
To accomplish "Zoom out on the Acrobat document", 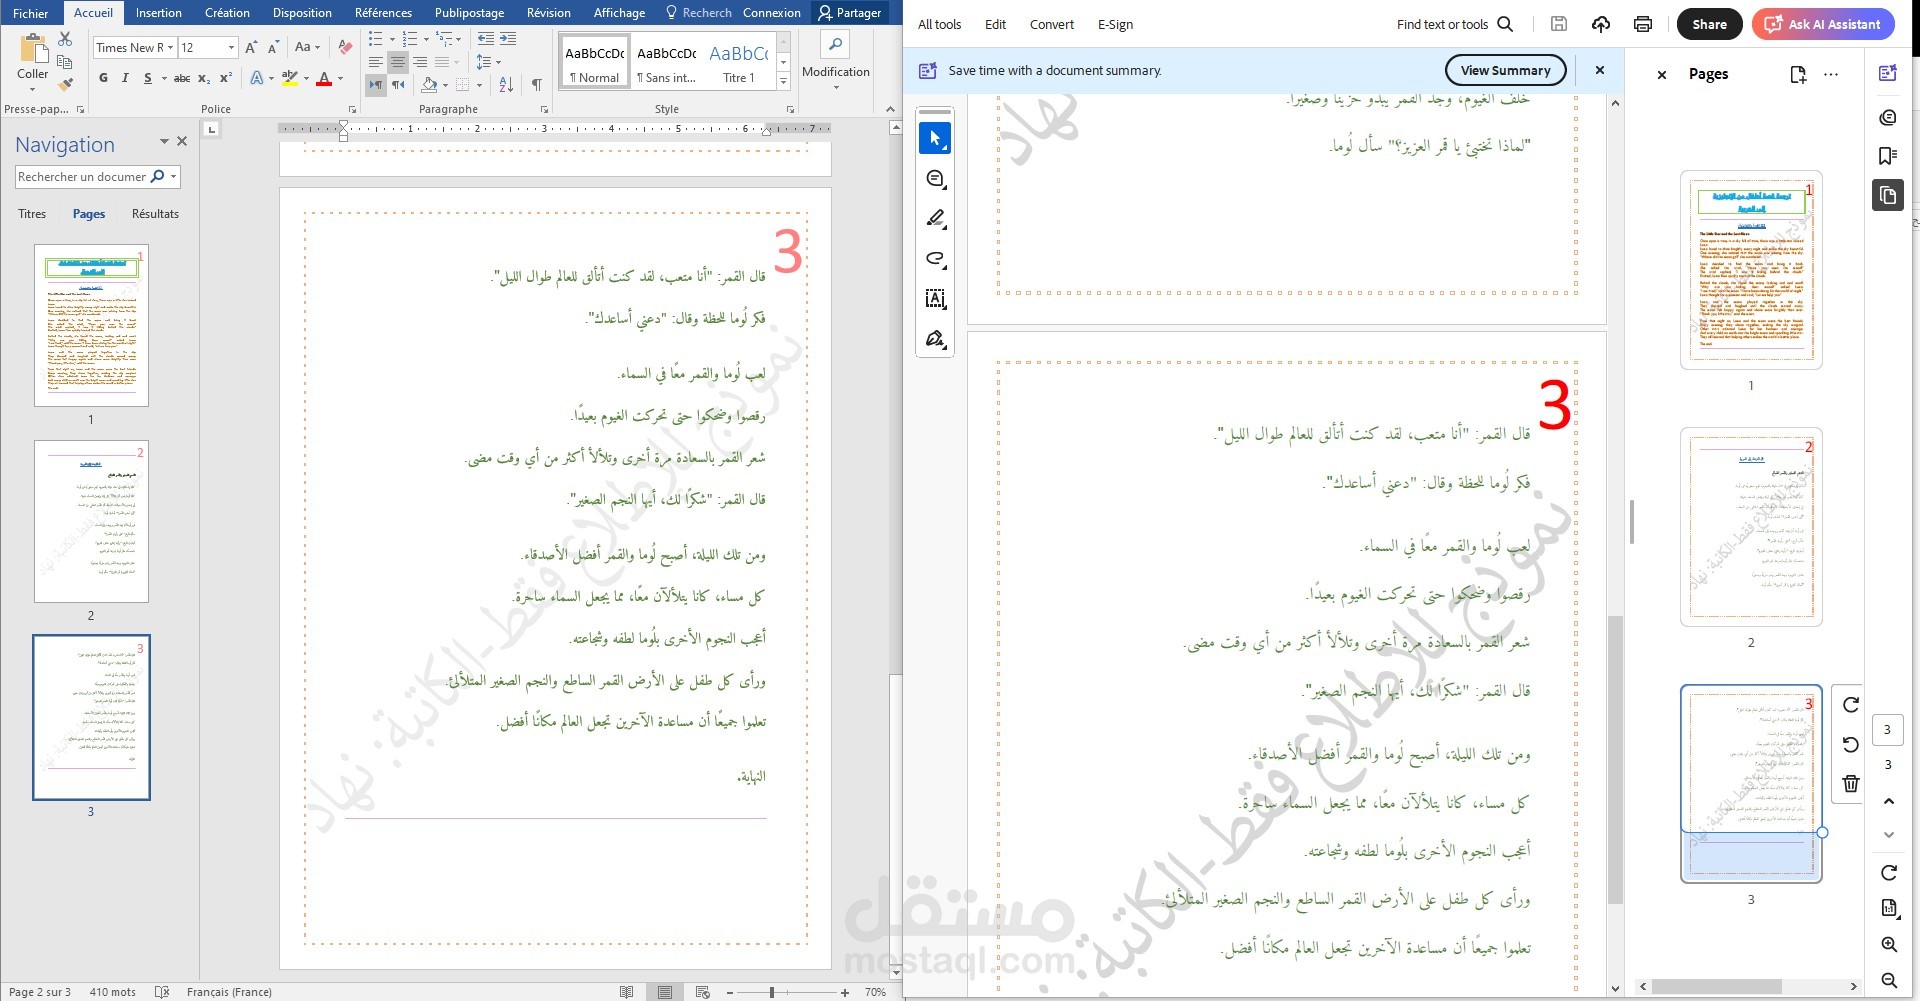I will (1889, 981).
